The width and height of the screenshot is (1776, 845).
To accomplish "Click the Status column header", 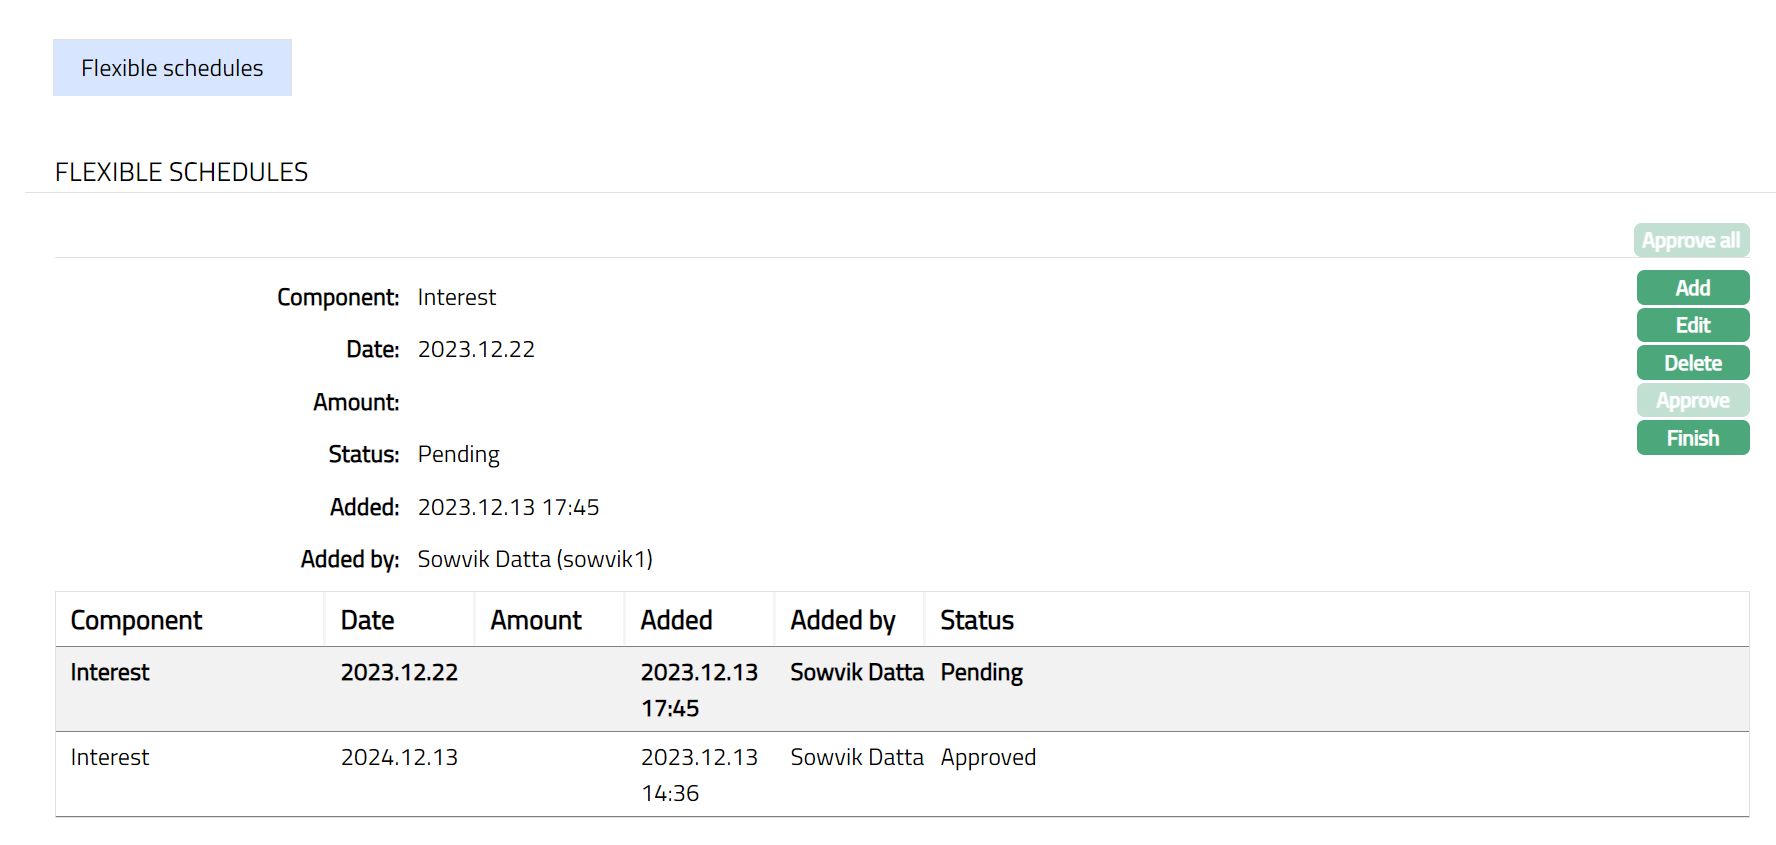I will [x=977, y=620].
